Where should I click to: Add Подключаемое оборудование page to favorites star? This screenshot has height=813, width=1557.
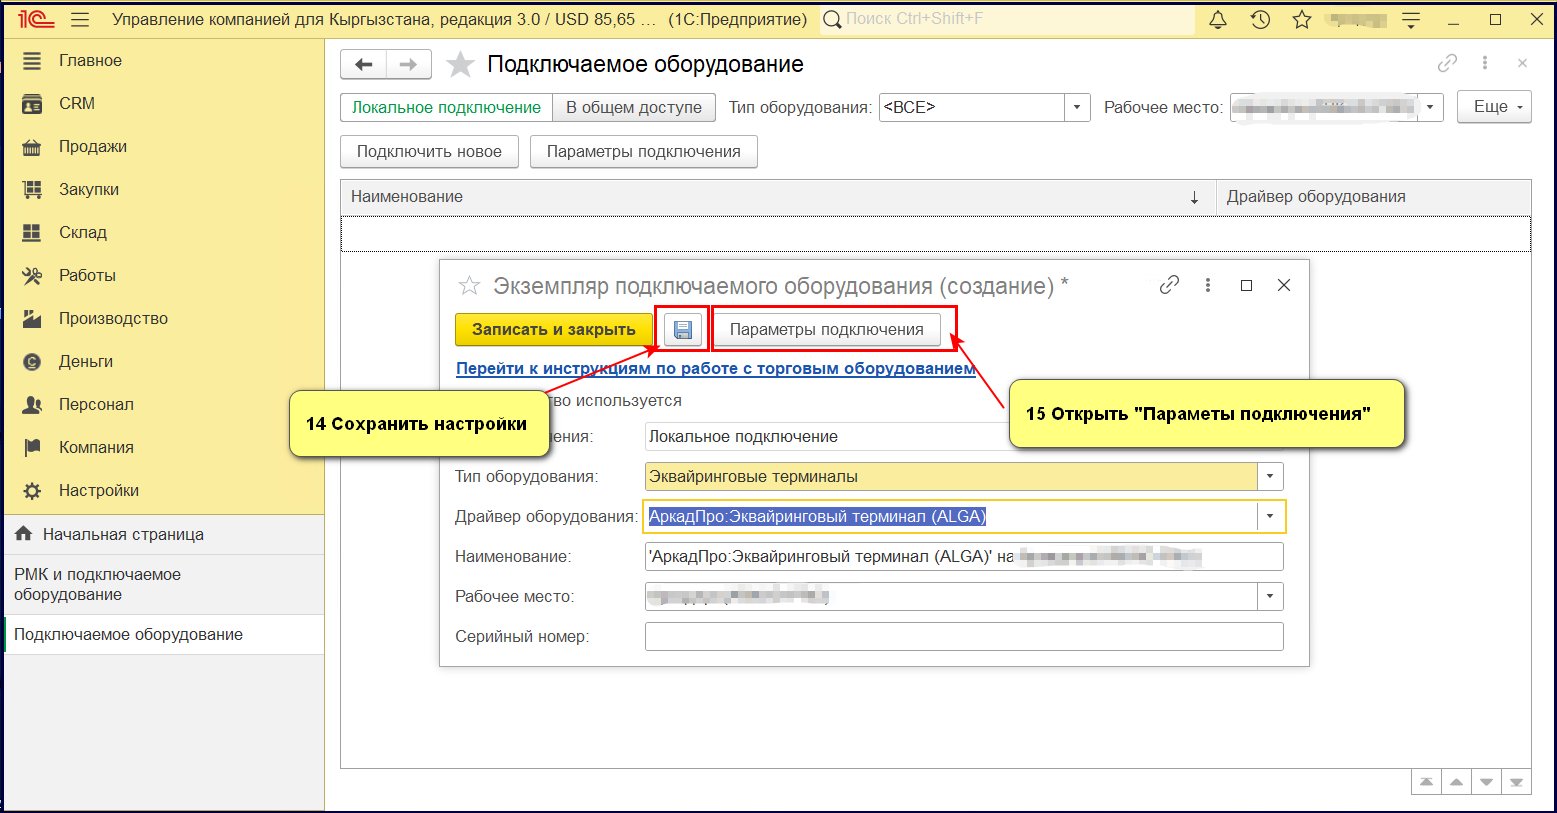tap(460, 65)
